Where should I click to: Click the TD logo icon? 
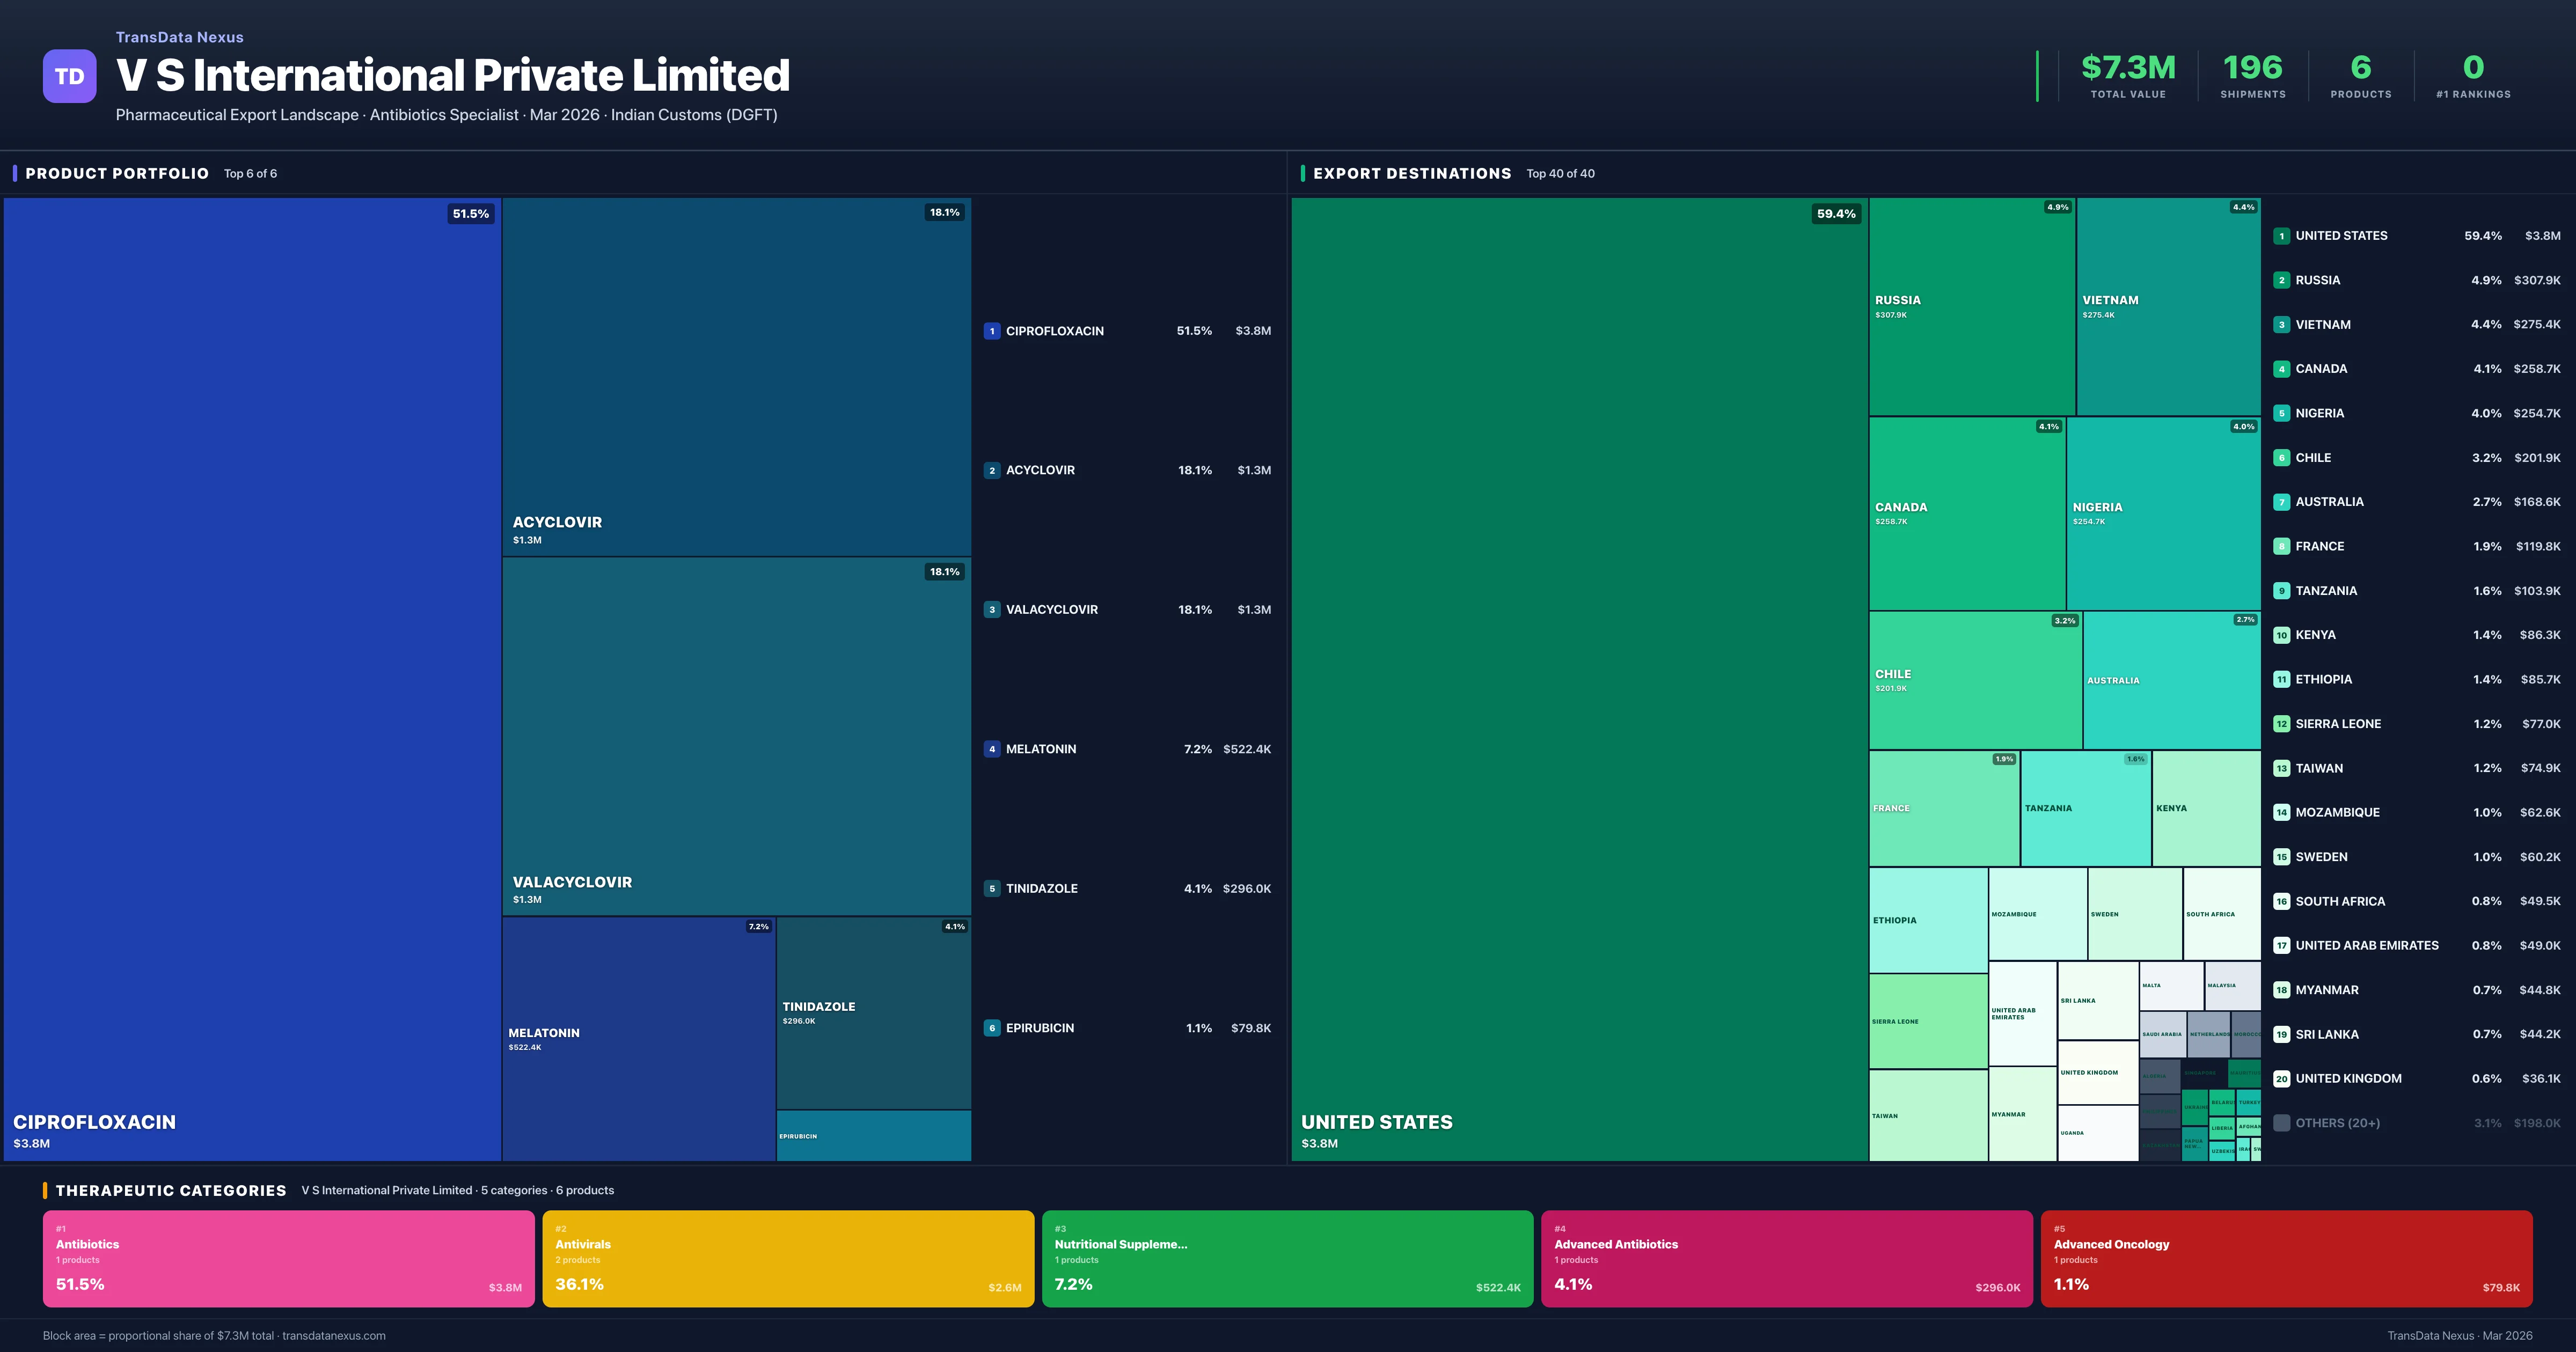(69, 76)
